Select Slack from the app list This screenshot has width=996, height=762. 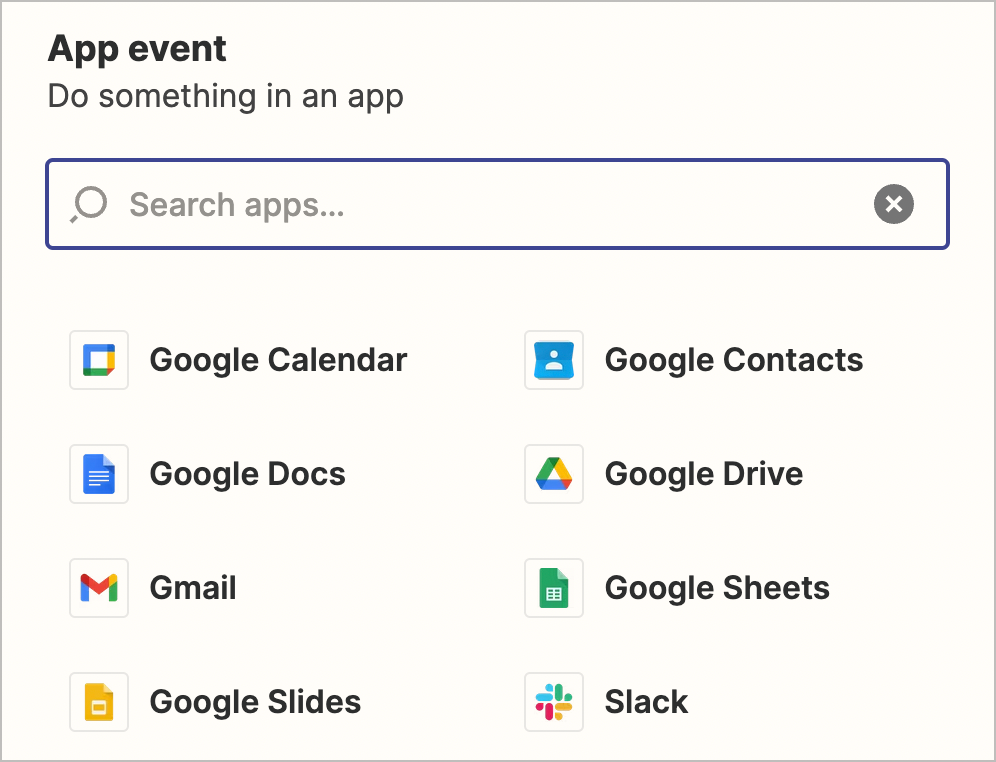[645, 701]
